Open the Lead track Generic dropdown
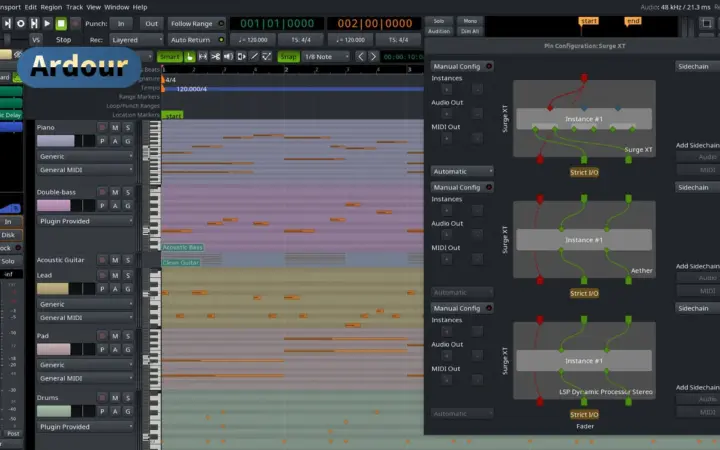Screen dimensions: 720x450 [x=85, y=304]
